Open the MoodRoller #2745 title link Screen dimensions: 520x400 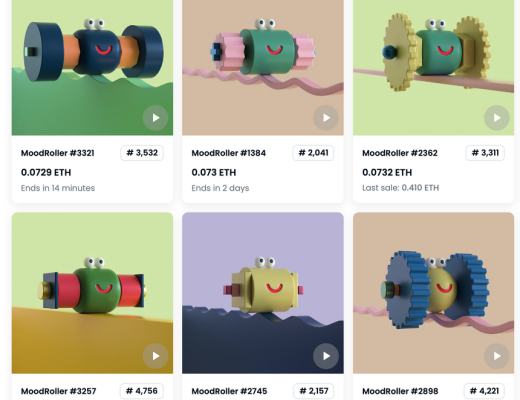[229, 391]
